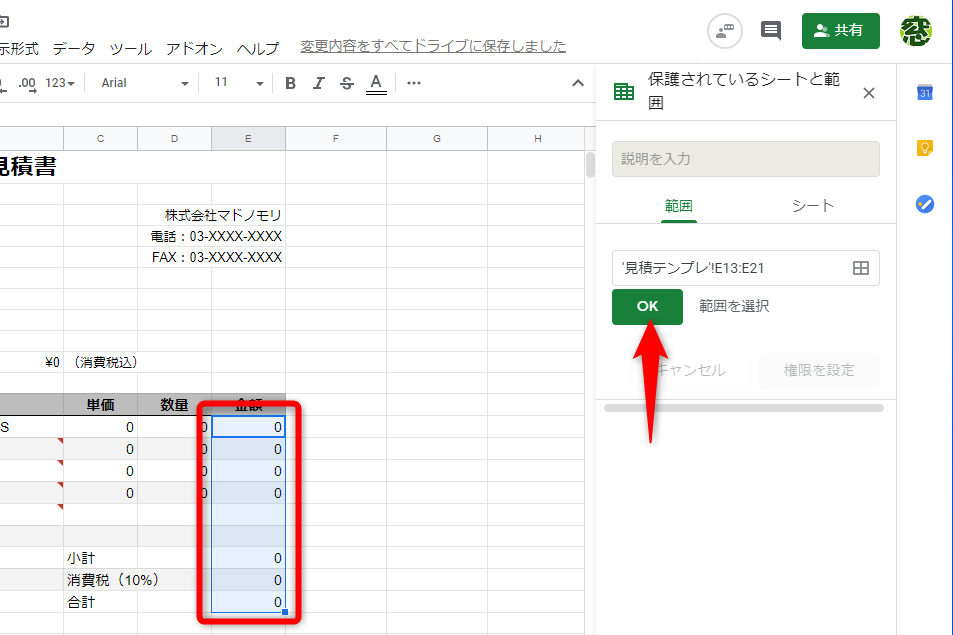
Task: Switch to the シート tab
Action: point(812,204)
